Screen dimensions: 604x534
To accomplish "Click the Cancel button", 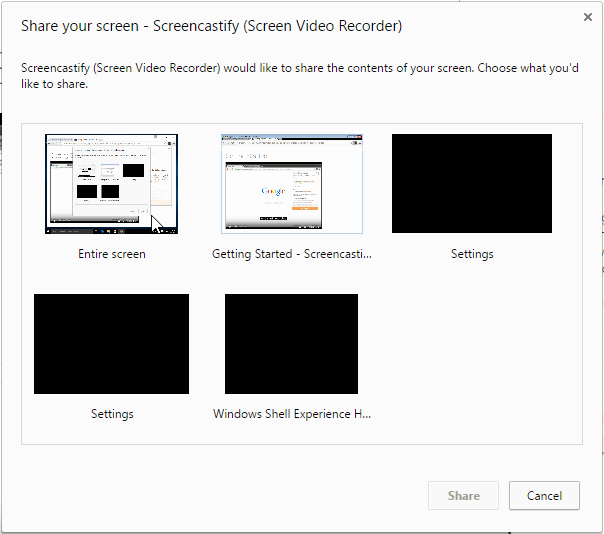I will [x=544, y=495].
